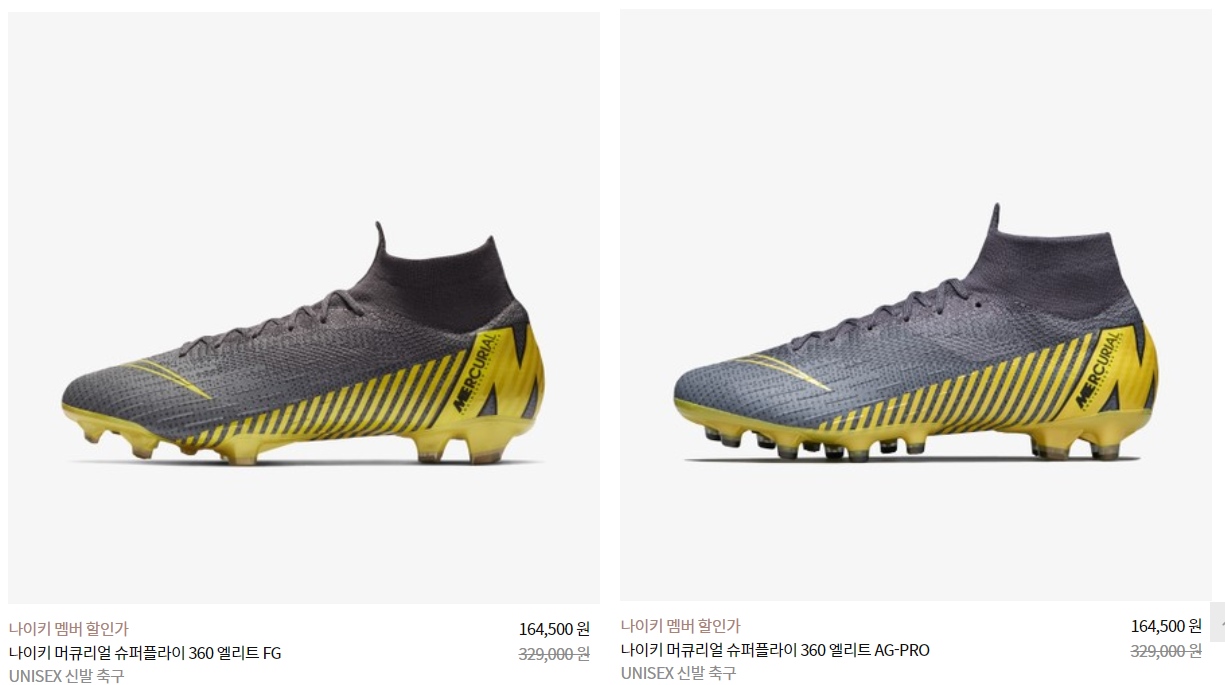This screenshot has height=685, width=1225.
Task: Click product name 머큐리얼 슈퍼플라이 360 엘리트 FG
Action: [x=145, y=654]
